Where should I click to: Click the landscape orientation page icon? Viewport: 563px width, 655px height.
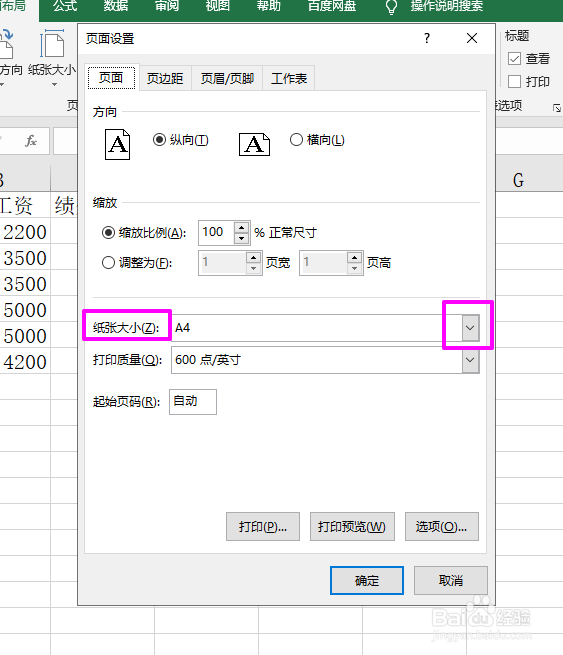click(254, 145)
